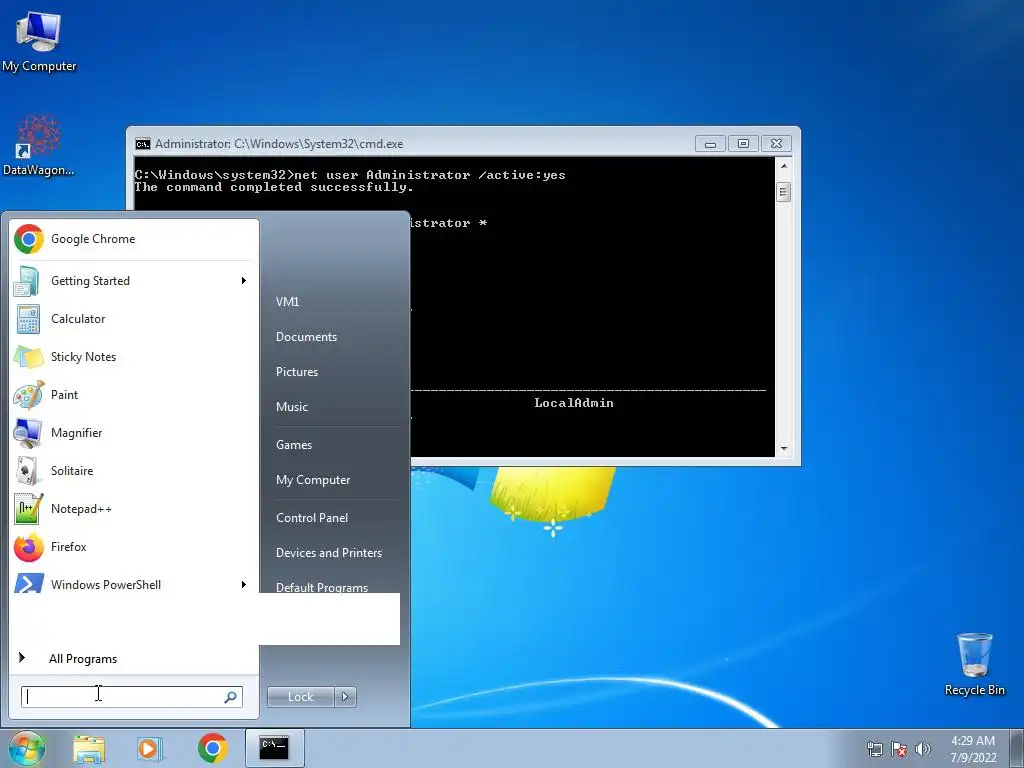The image size is (1024, 768).
Task: Select DataWagon desktop shortcut
Action: point(39,145)
